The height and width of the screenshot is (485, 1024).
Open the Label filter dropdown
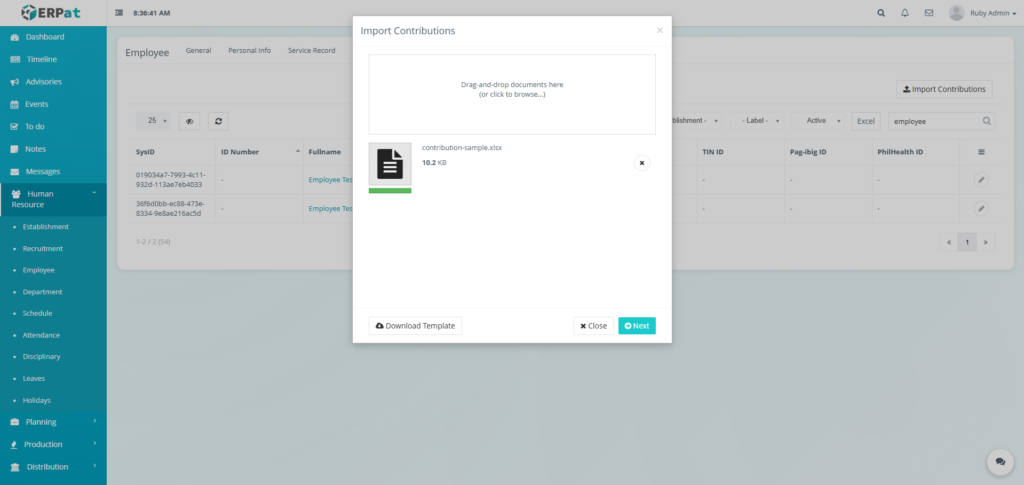756,121
